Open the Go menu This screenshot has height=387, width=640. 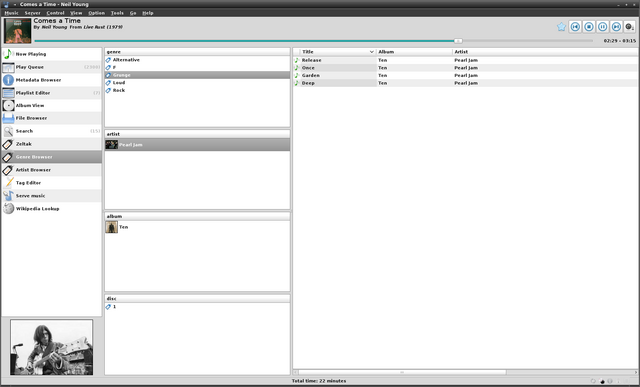133,13
